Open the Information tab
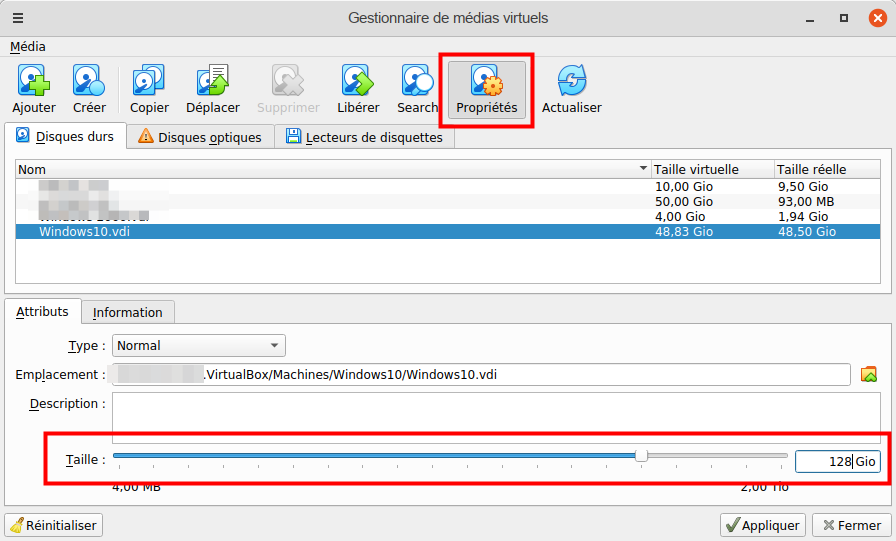The width and height of the screenshot is (896, 541). (x=127, y=312)
